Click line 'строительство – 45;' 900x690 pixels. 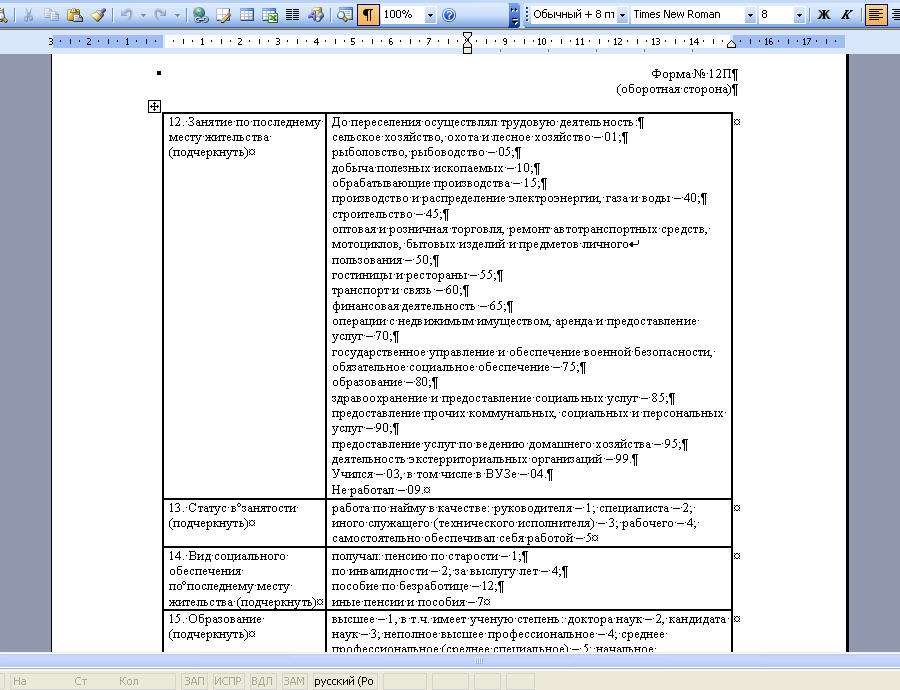pyautogui.click(x=386, y=214)
